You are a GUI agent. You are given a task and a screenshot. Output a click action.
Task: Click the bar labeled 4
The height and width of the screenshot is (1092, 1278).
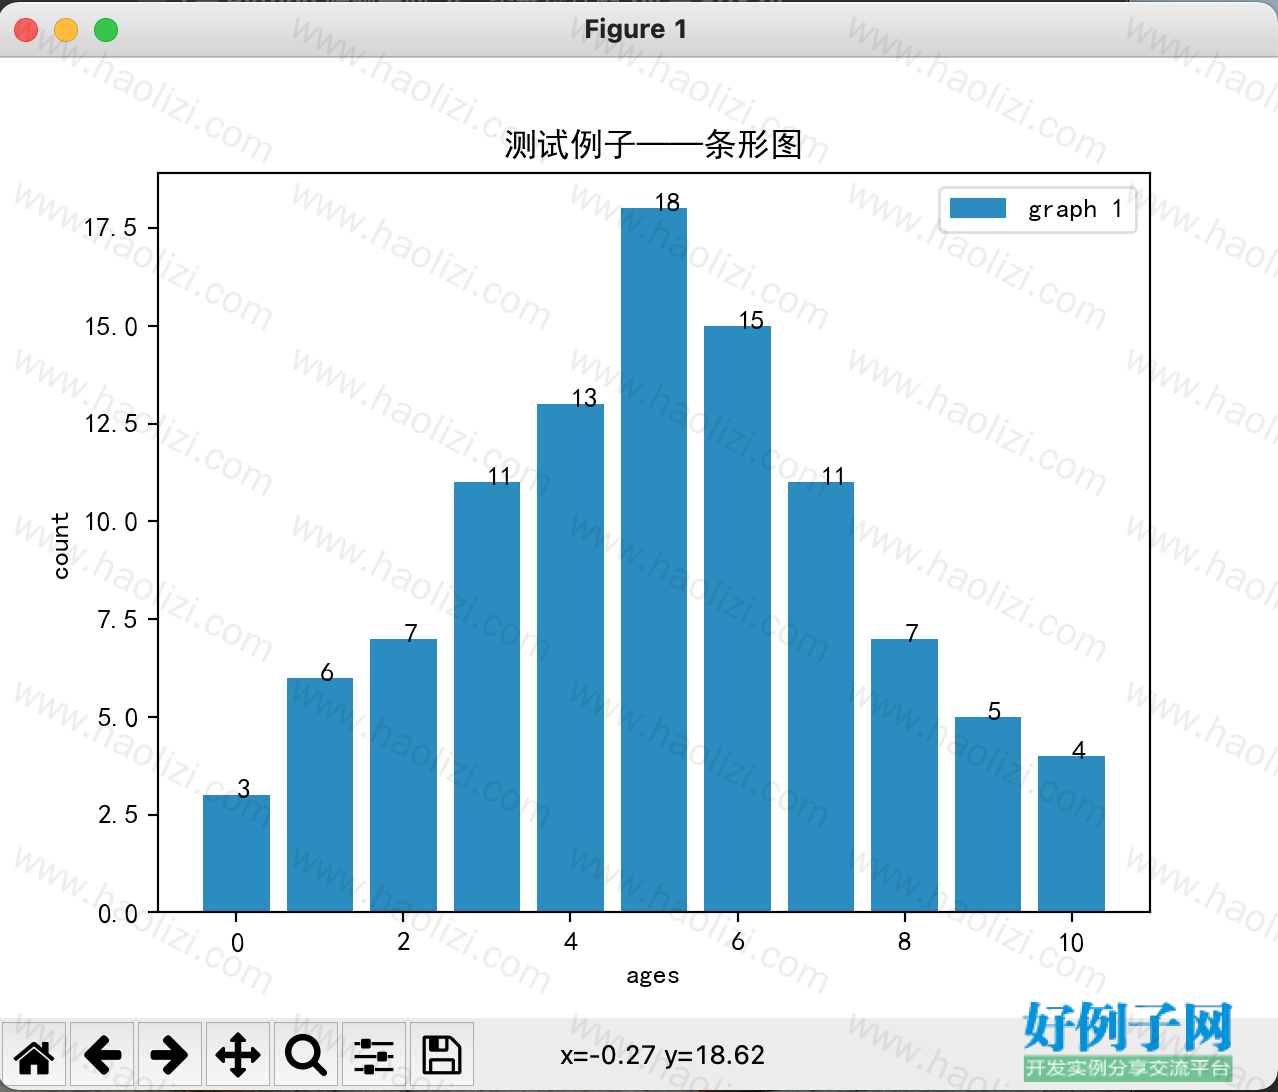click(x=1071, y=834)
